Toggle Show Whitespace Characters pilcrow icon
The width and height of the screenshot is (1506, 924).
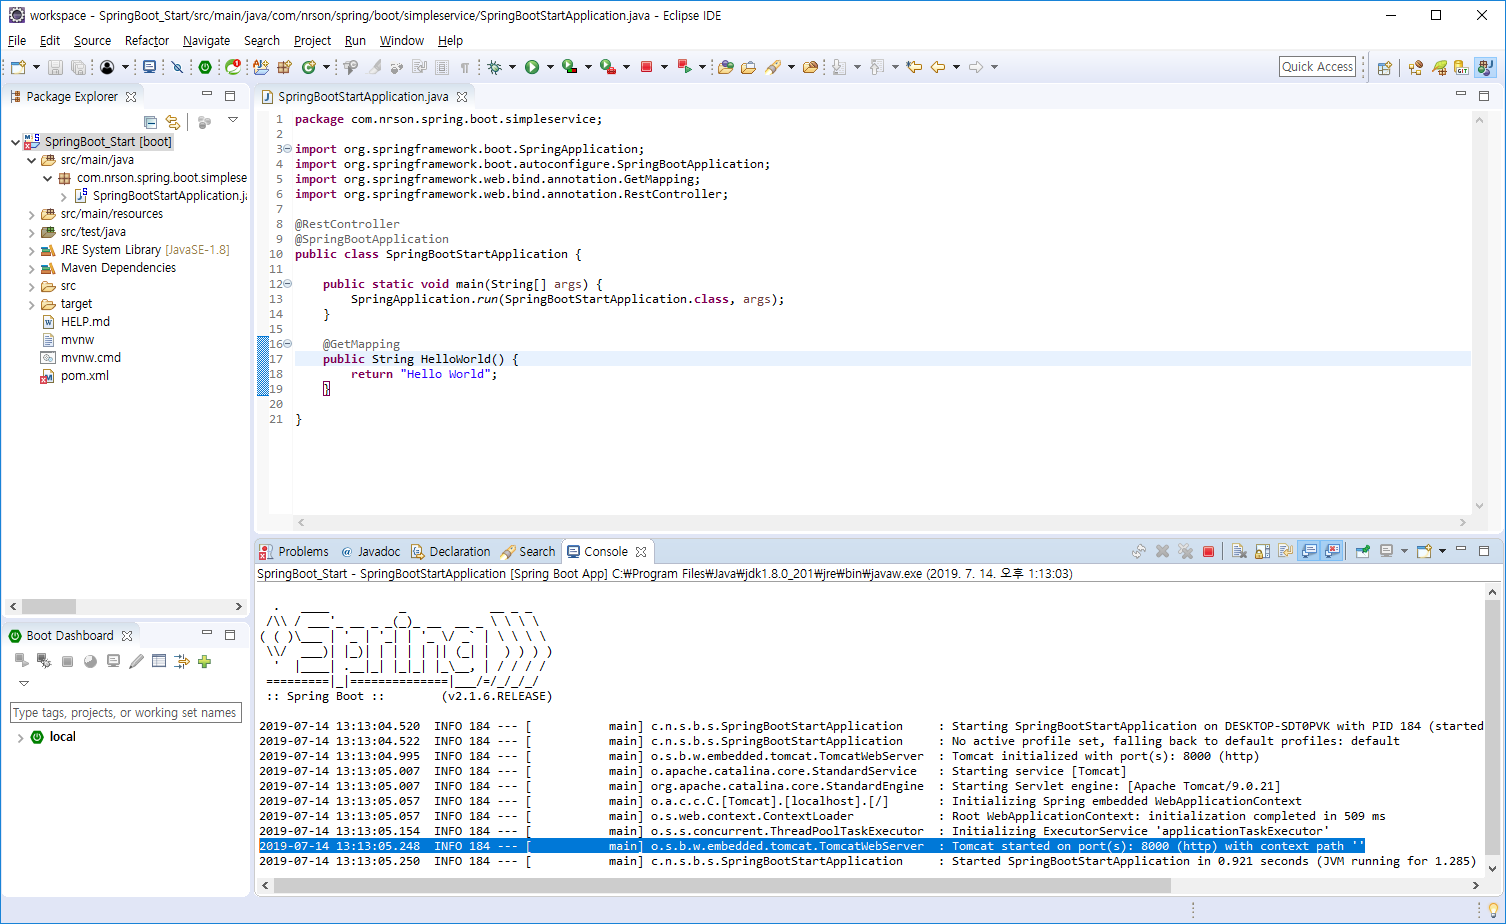[465, 67]
